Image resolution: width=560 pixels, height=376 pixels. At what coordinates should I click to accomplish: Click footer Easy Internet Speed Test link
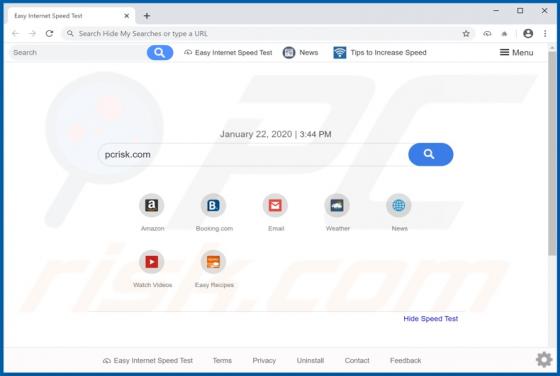click(x=148, y=360)
